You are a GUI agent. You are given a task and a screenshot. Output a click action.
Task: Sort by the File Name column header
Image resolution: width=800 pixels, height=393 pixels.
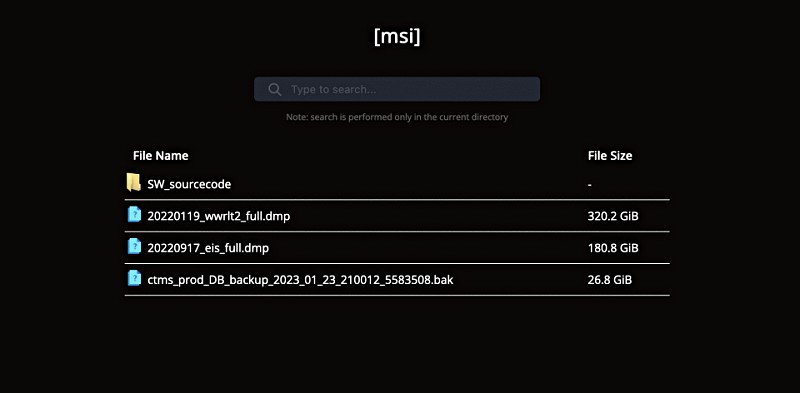click(161, 156)
